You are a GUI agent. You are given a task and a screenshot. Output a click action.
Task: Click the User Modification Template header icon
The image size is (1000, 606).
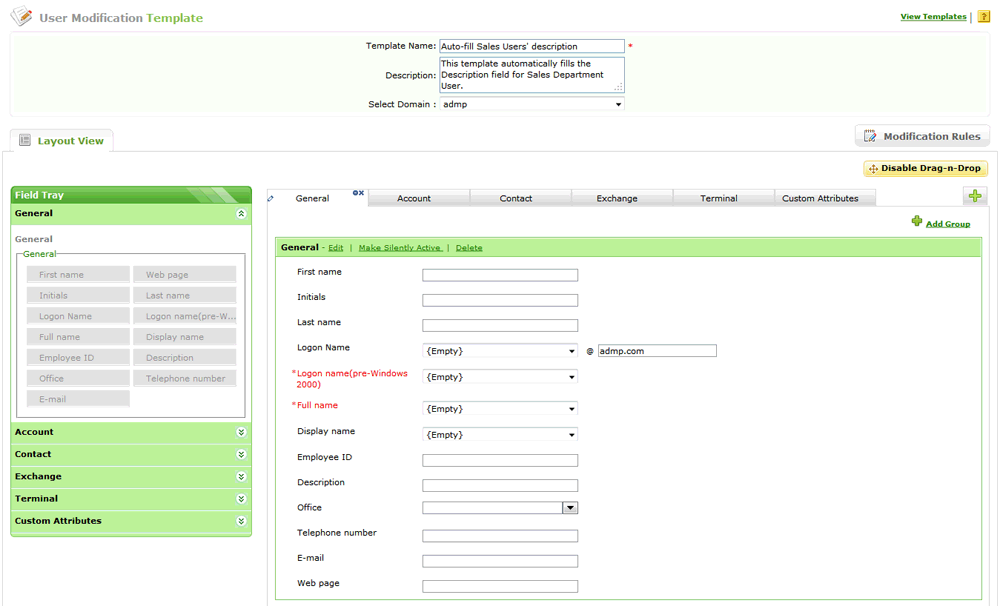pos(21,17)
